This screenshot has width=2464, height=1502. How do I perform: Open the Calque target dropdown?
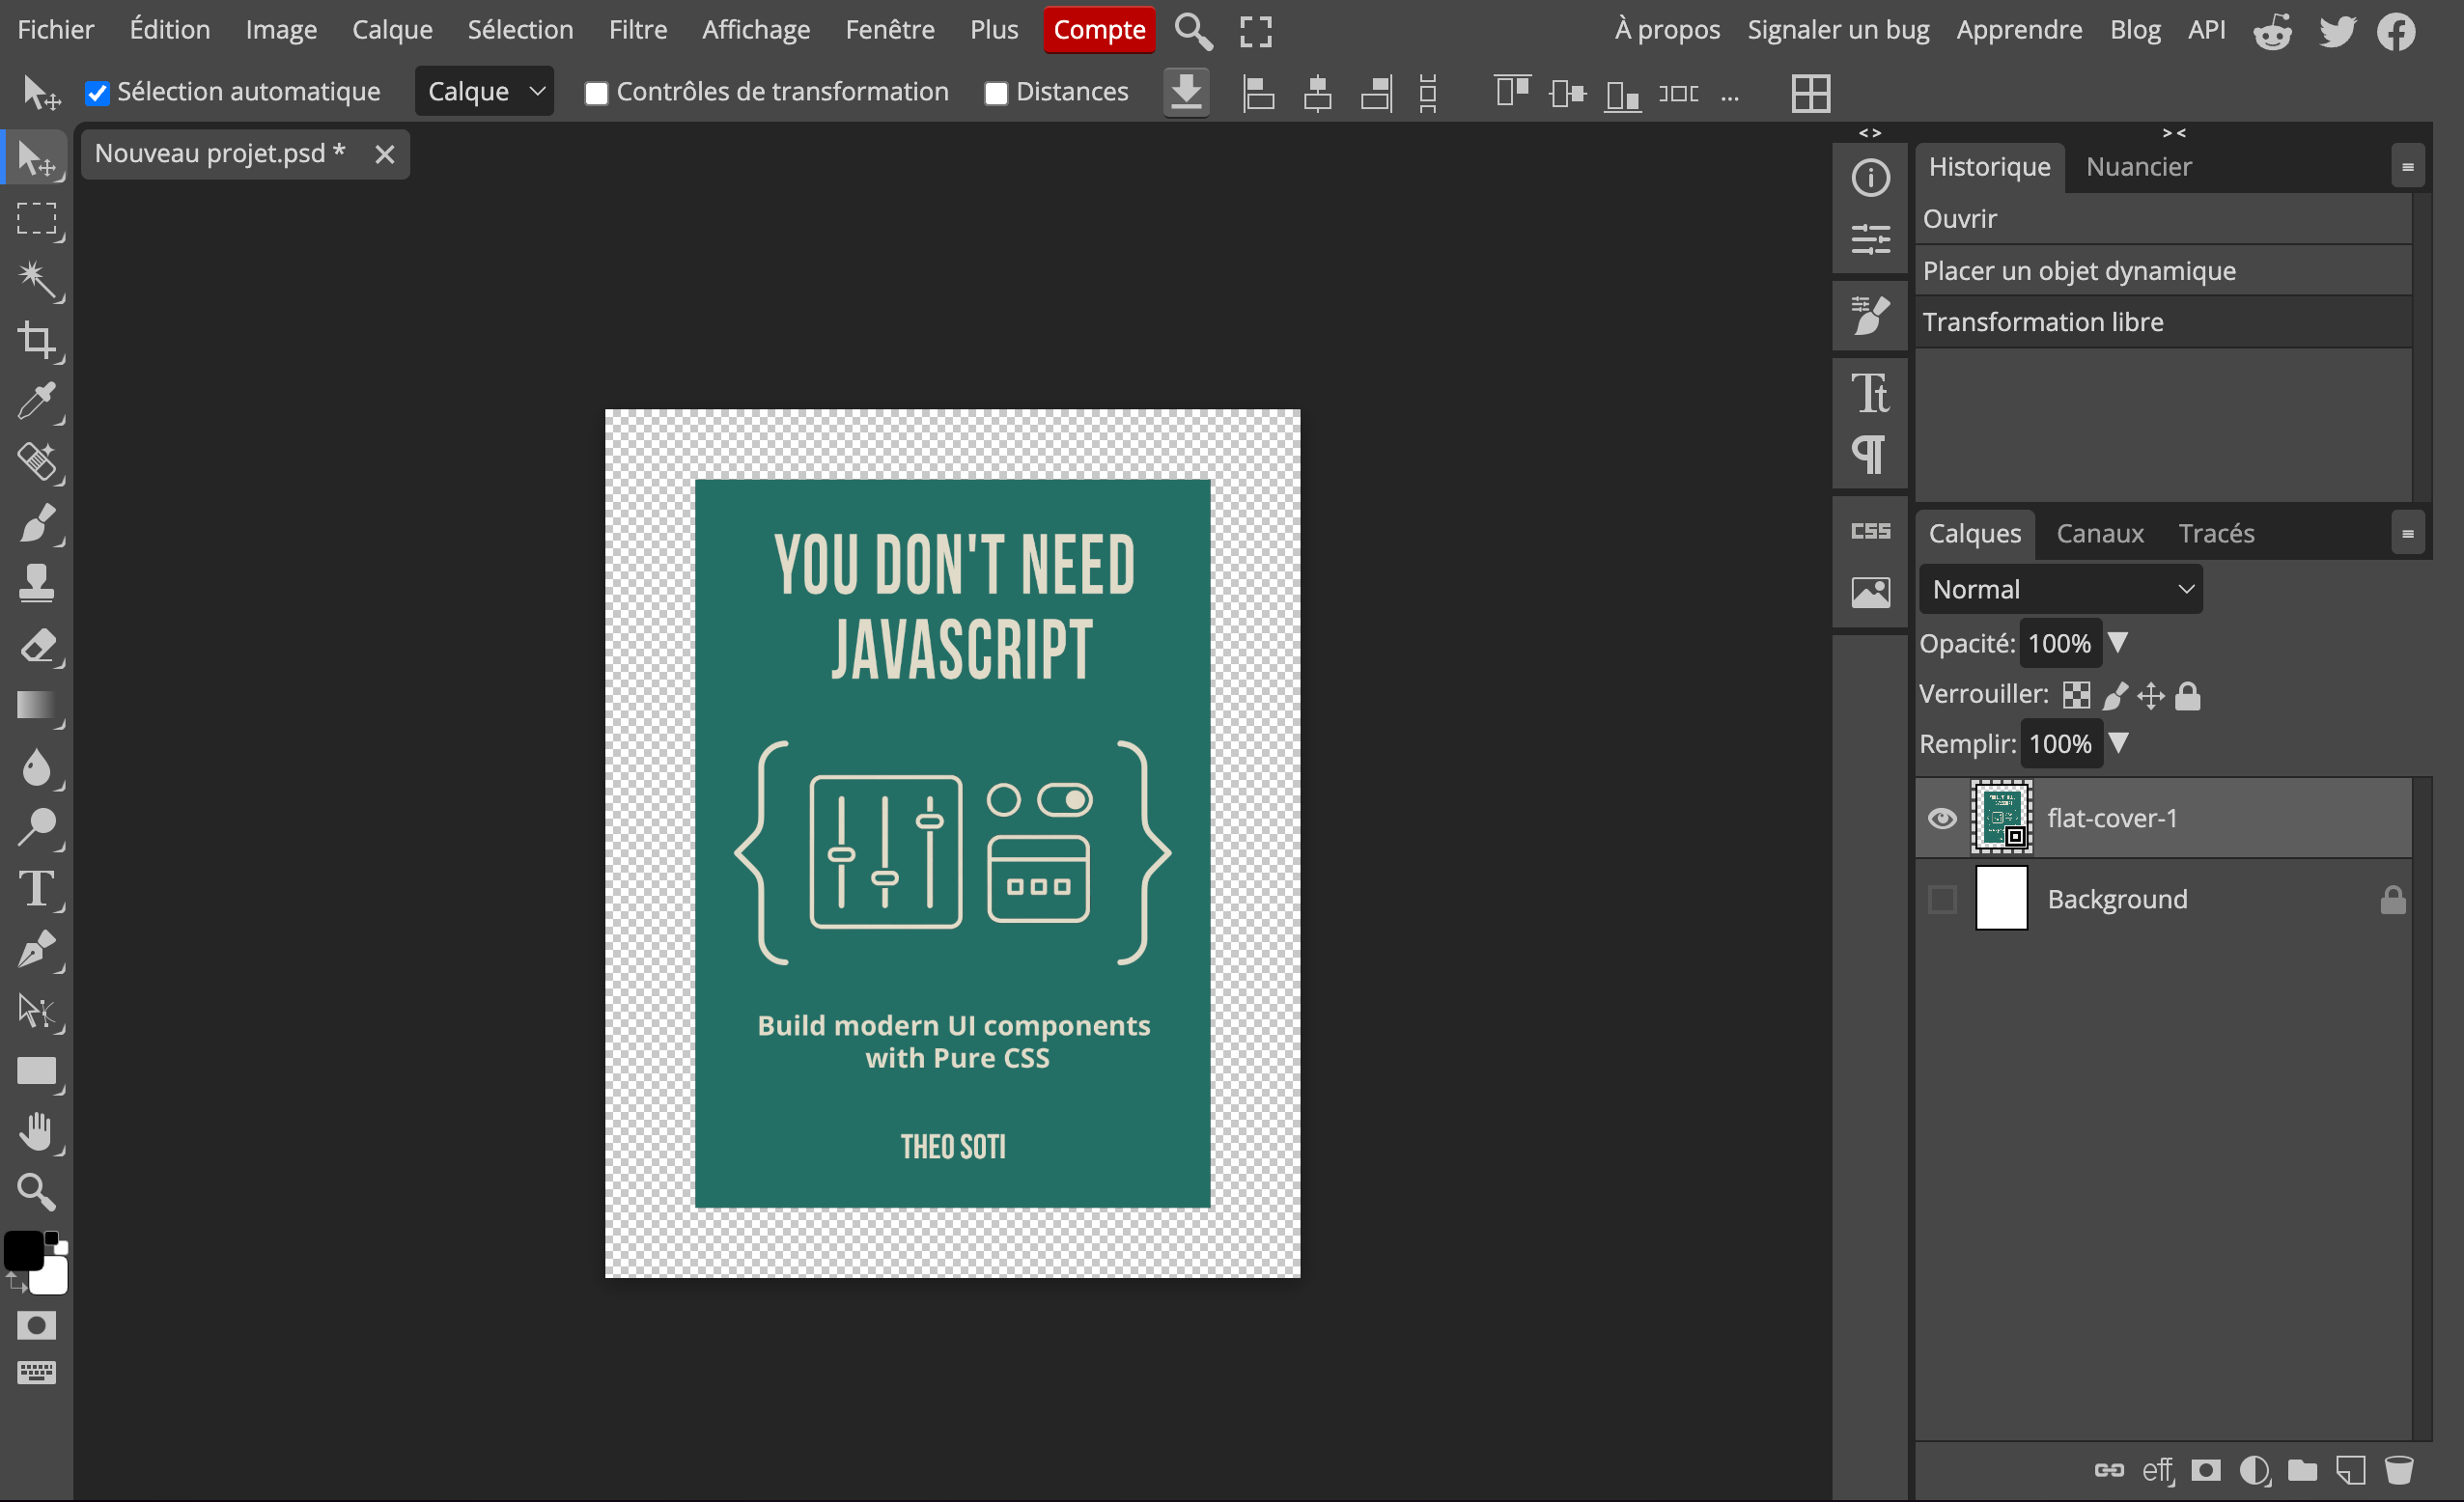[x=484, y=92]
